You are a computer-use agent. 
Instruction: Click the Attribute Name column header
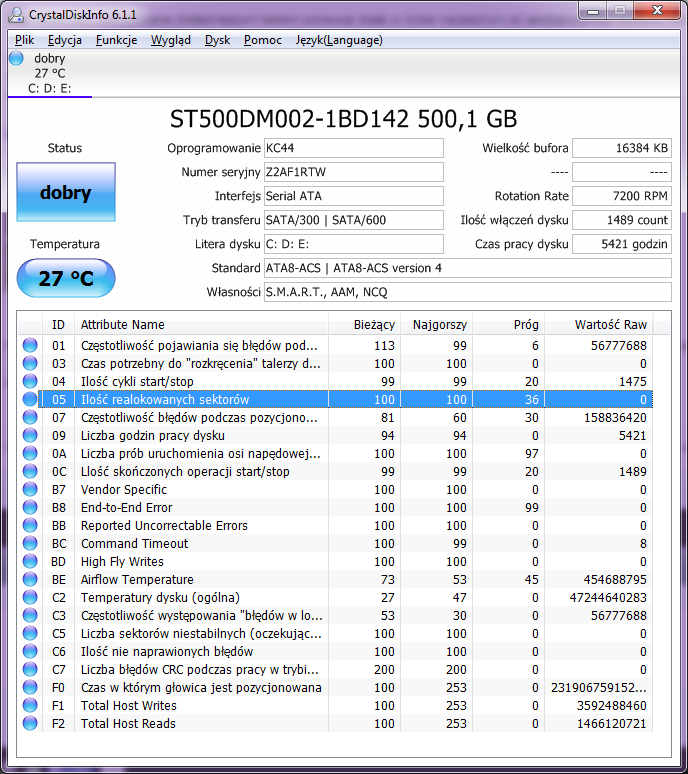click(201, 324)
